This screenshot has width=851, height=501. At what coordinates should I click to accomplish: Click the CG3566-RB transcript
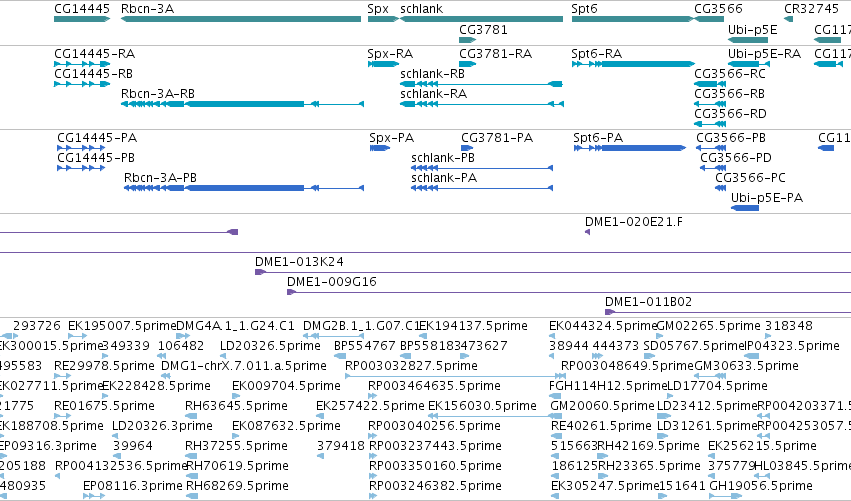coord(710,104)
